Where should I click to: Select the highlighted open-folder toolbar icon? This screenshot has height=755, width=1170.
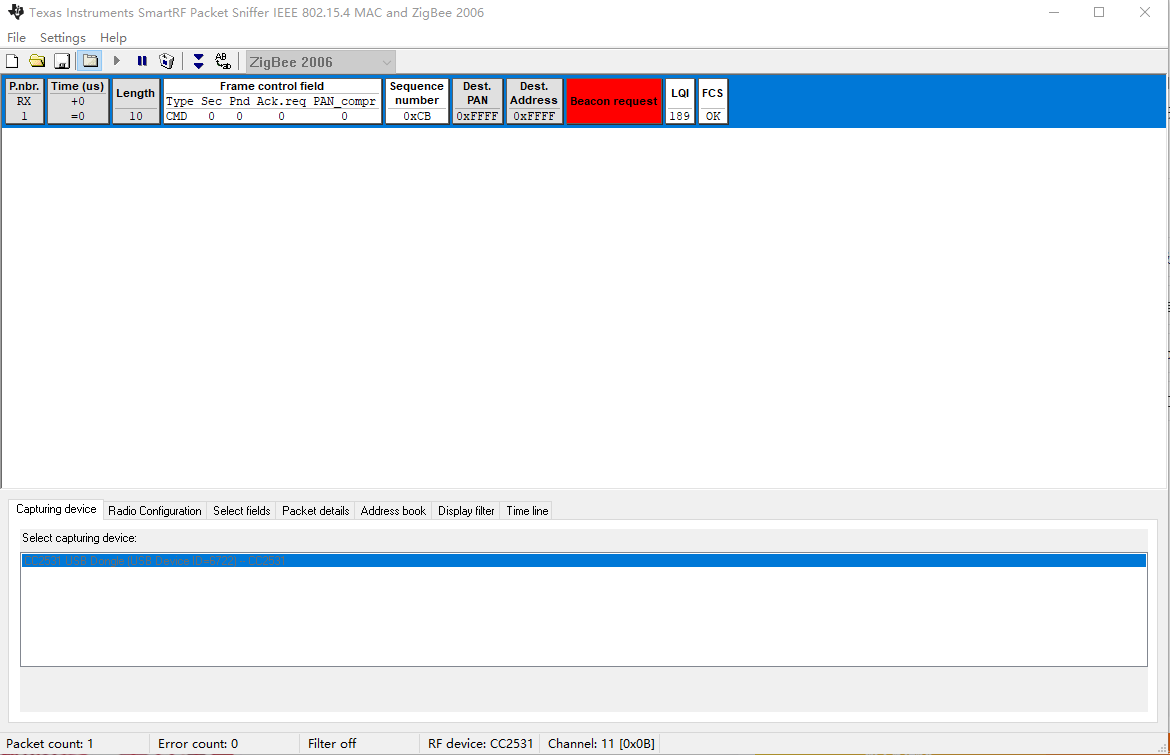tap(88, 61)
